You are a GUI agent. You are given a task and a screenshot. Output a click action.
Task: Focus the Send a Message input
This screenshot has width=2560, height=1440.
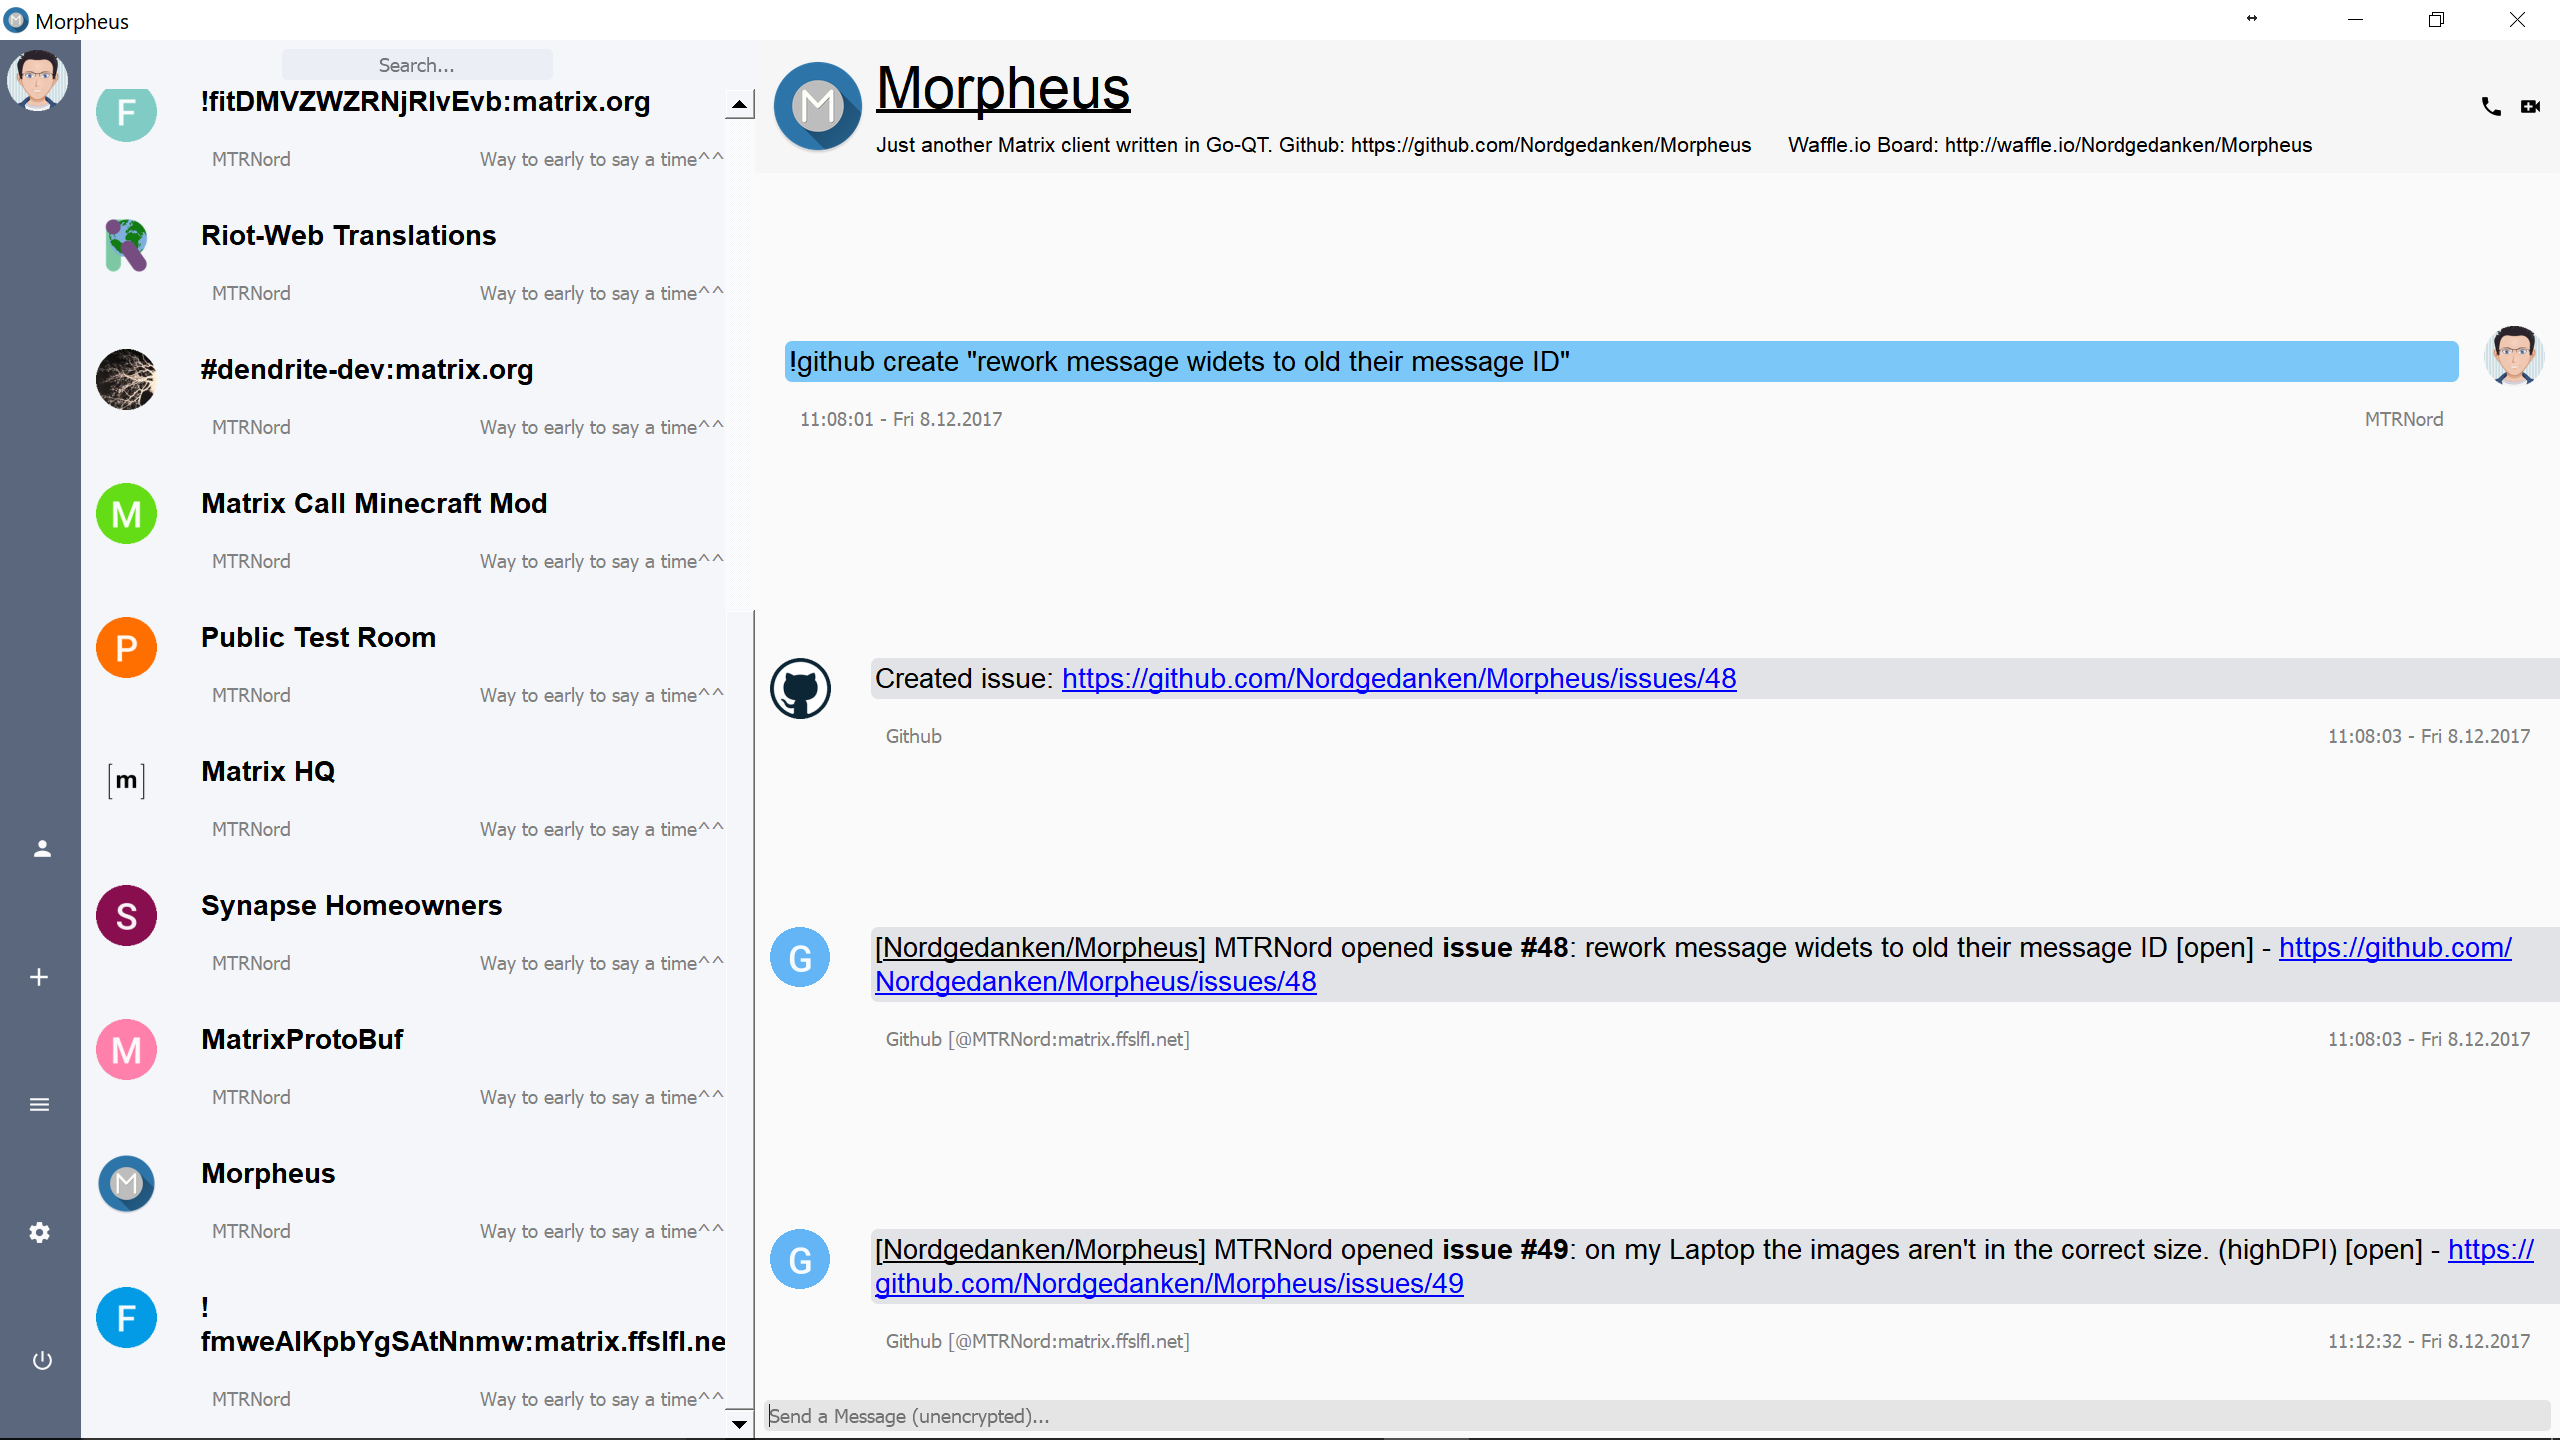[1657, 1416]
